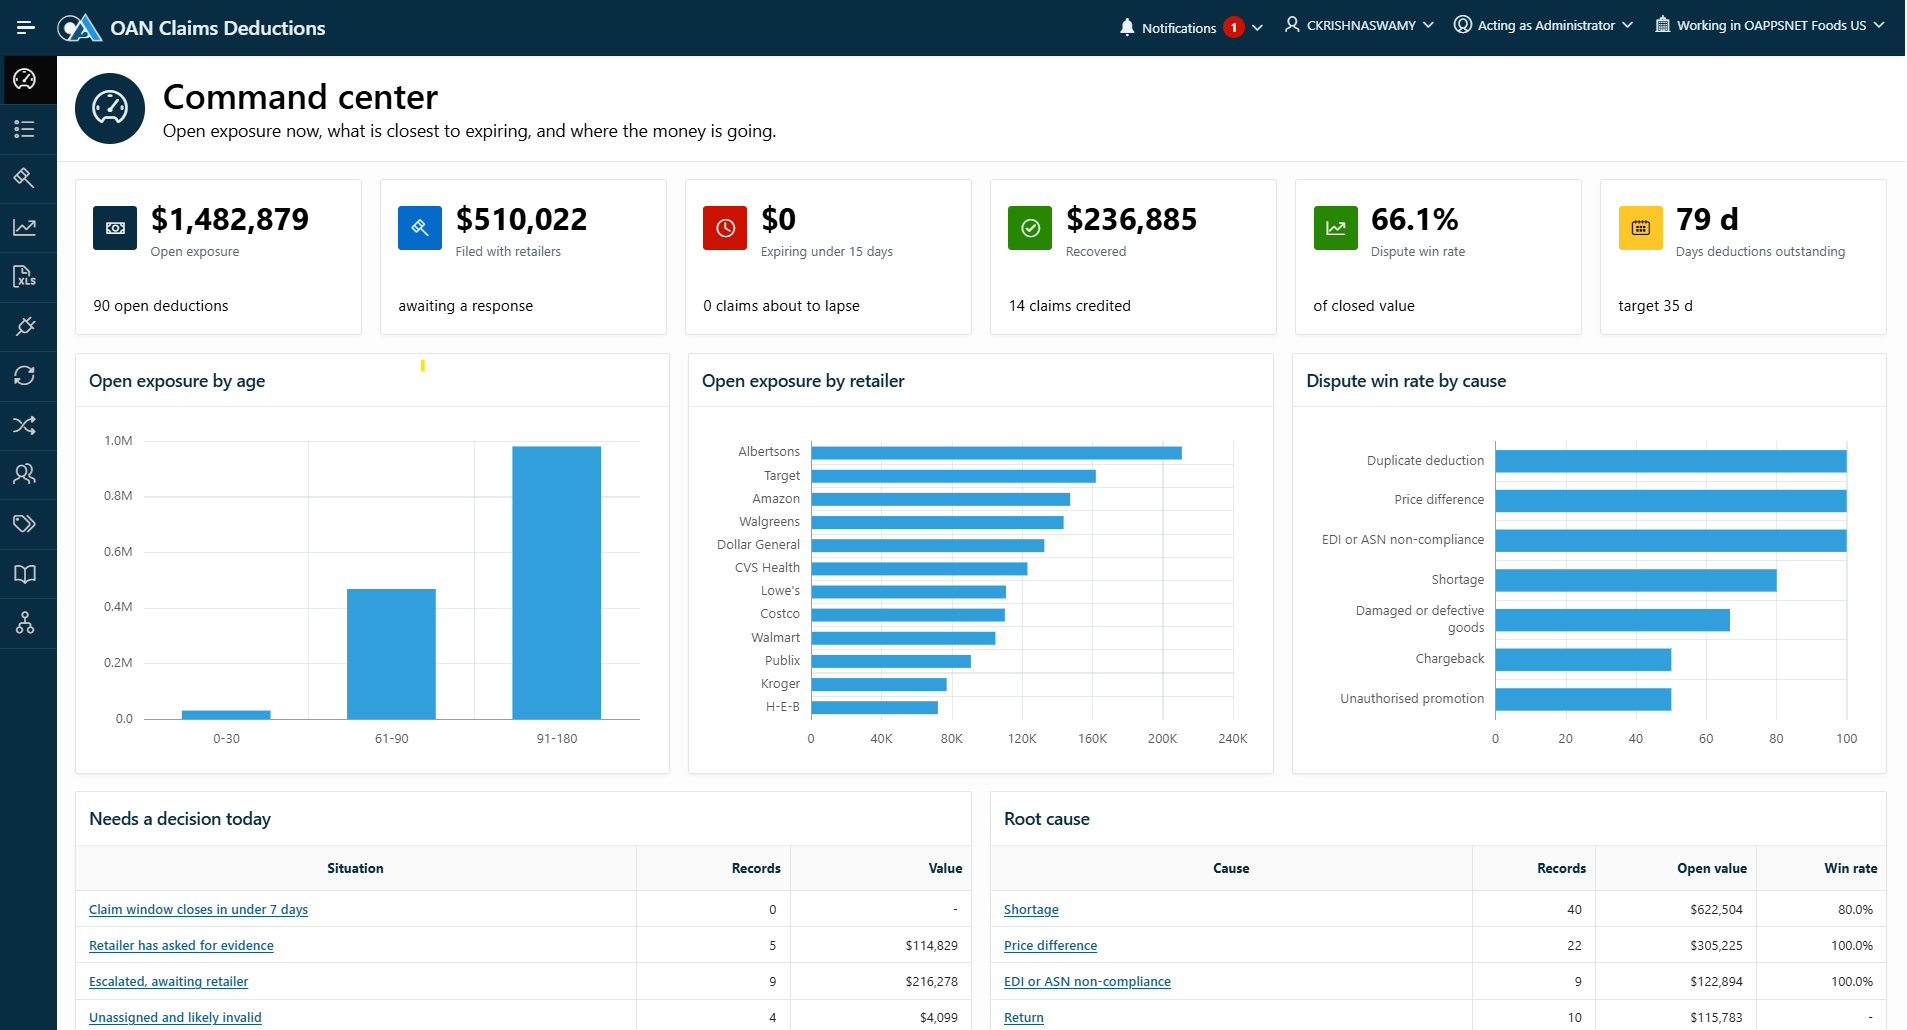
Task: Open the Shortage root cause link
Action: pyautogui.click(x=1031, y=909)
